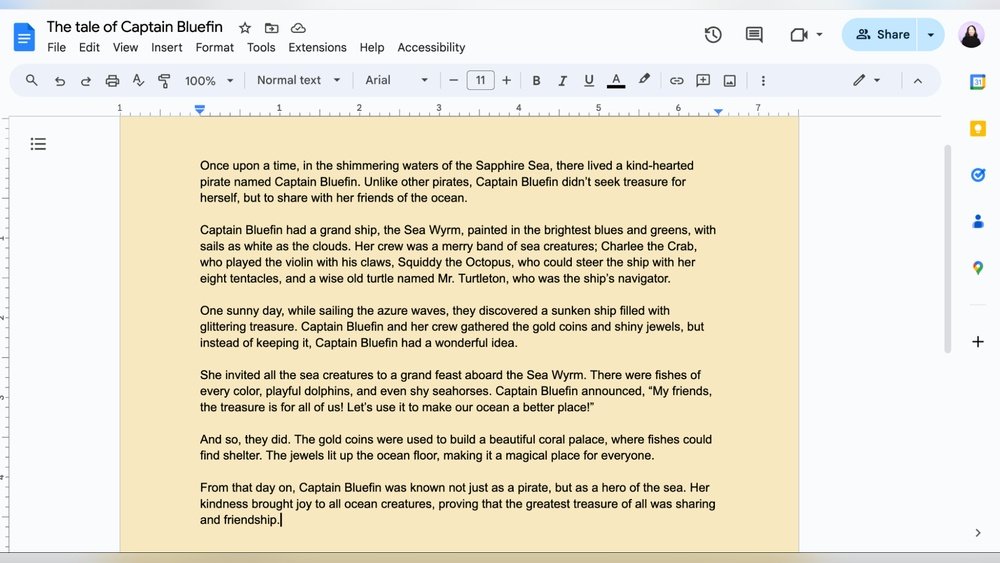
Task: Click the vertical scrollbar
Action: 948,249
